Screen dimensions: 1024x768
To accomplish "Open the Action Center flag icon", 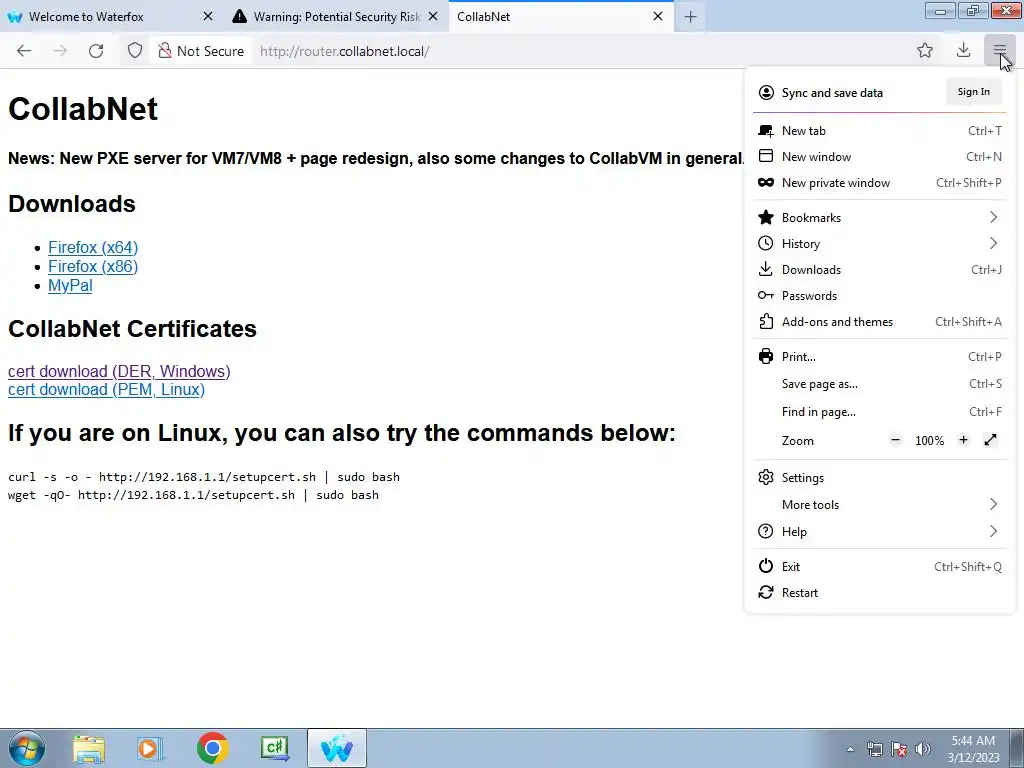I will click(899, 749).
